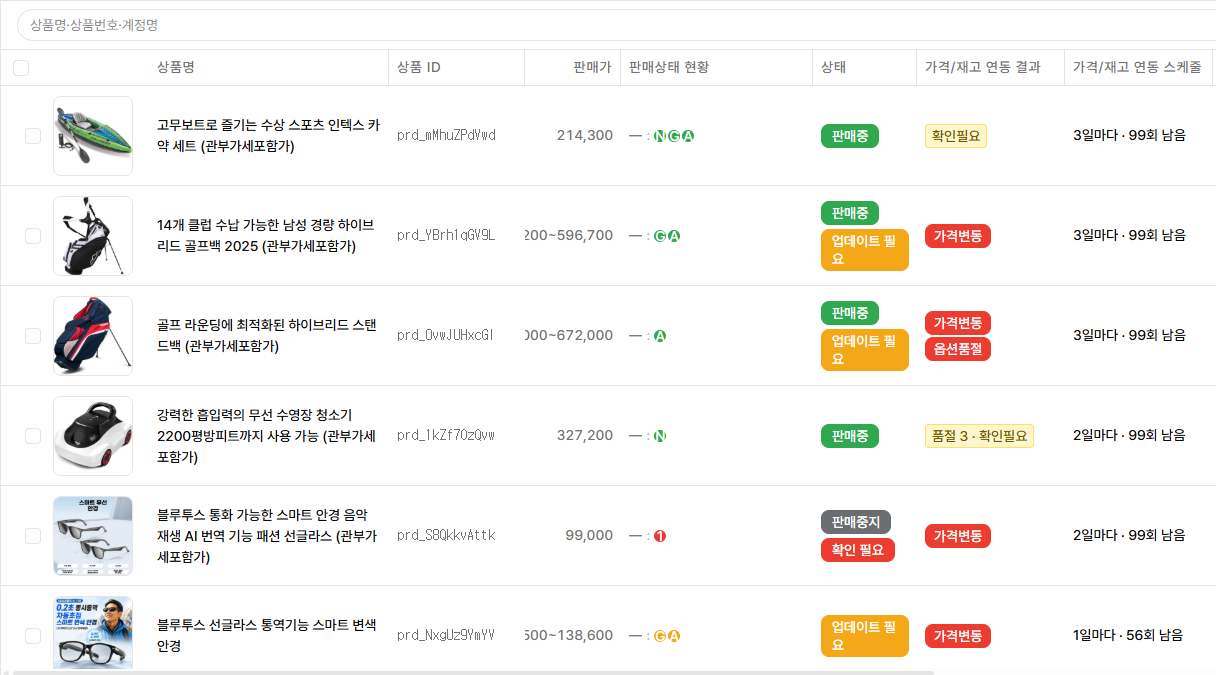Screen dimensions: 1216x675
Task: Click 업데이트 필요 badge in prd_YBrh1qGV9L row
Action: pos(865,250)
